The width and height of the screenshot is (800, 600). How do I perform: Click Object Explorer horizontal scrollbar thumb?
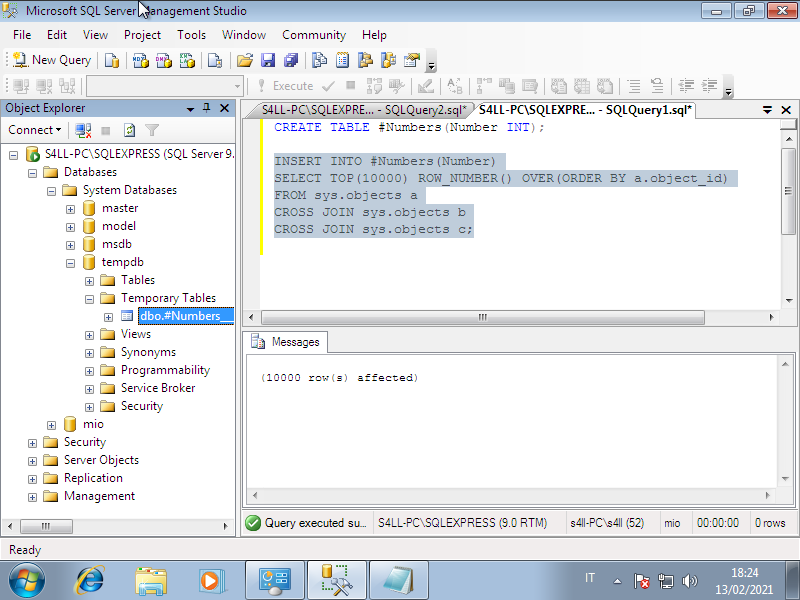(46, 526)
